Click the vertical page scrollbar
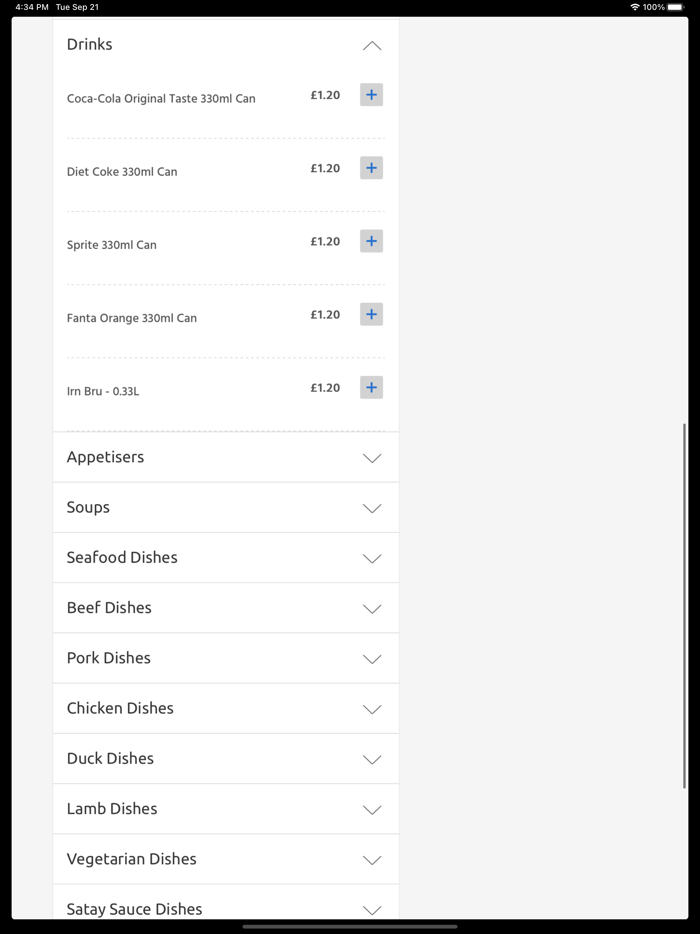The height and width of the screenshot is (934, 700). coord(684,605)
